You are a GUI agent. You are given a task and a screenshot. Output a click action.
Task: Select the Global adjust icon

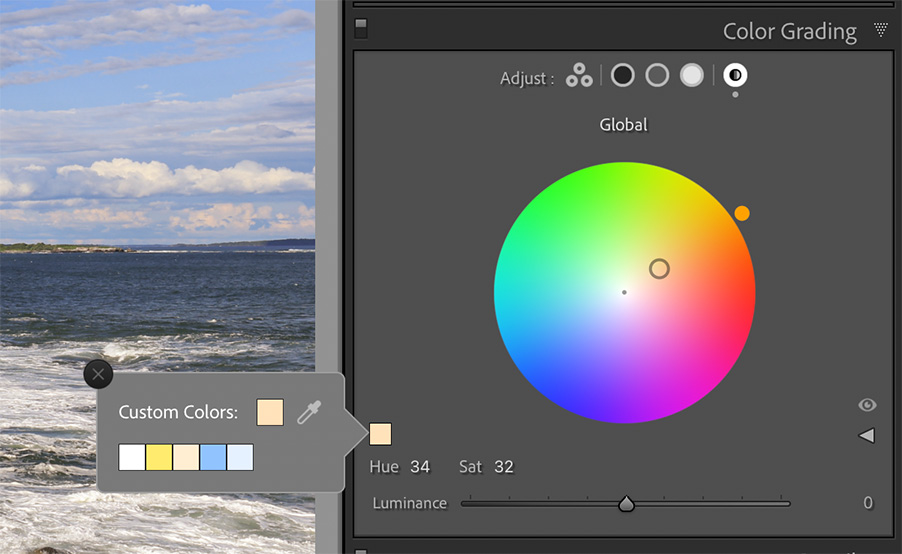click(x=735, y=75)
